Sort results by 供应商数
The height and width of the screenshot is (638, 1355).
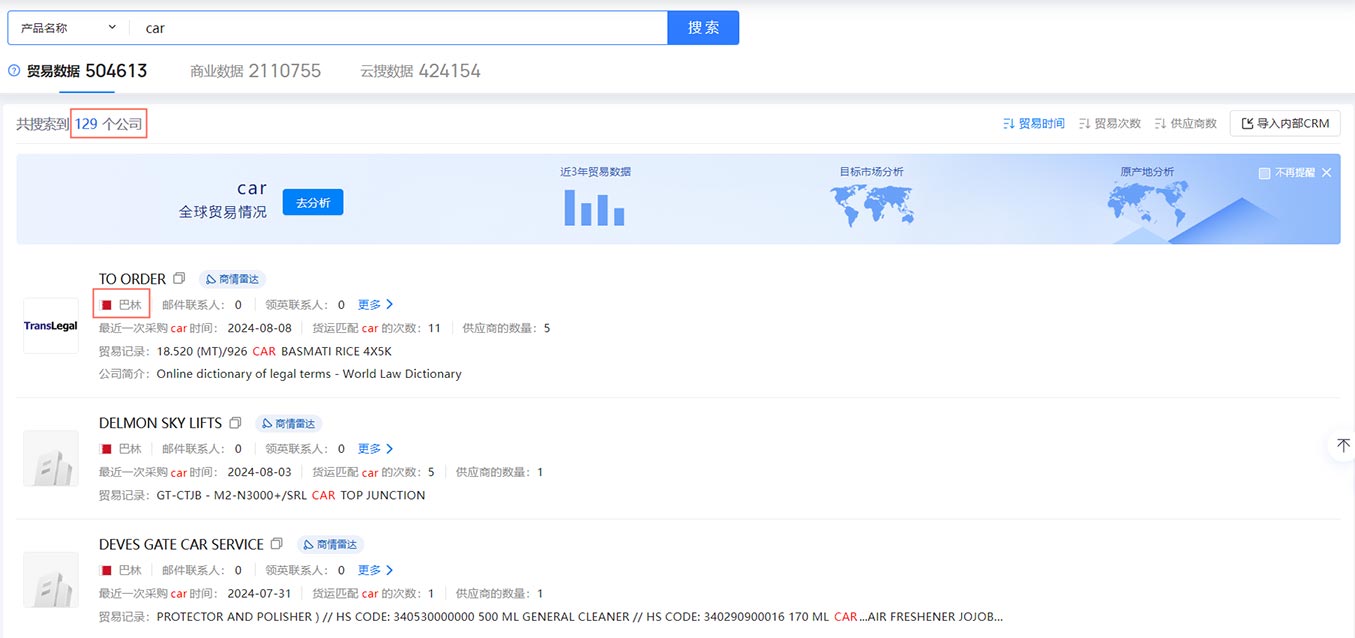1185,124
